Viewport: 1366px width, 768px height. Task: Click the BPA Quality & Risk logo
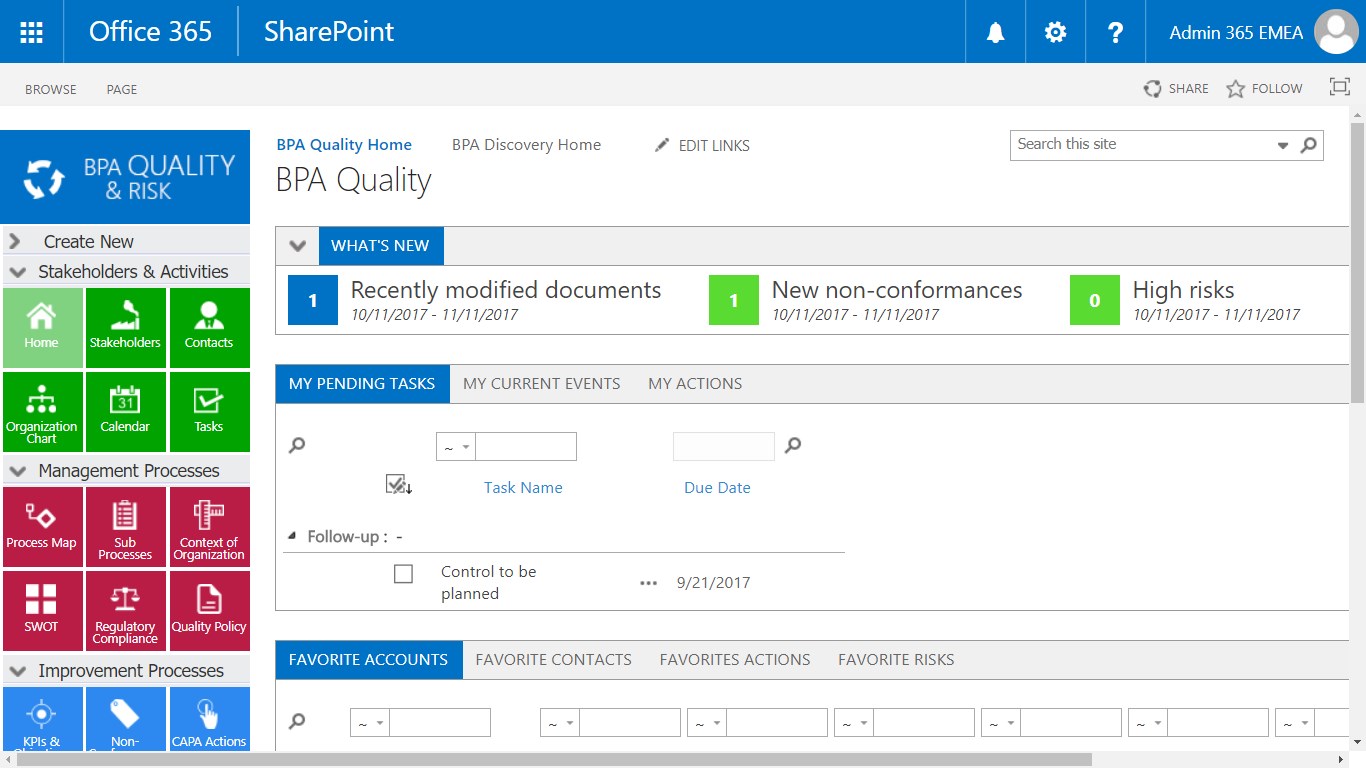tap(126, 177)
